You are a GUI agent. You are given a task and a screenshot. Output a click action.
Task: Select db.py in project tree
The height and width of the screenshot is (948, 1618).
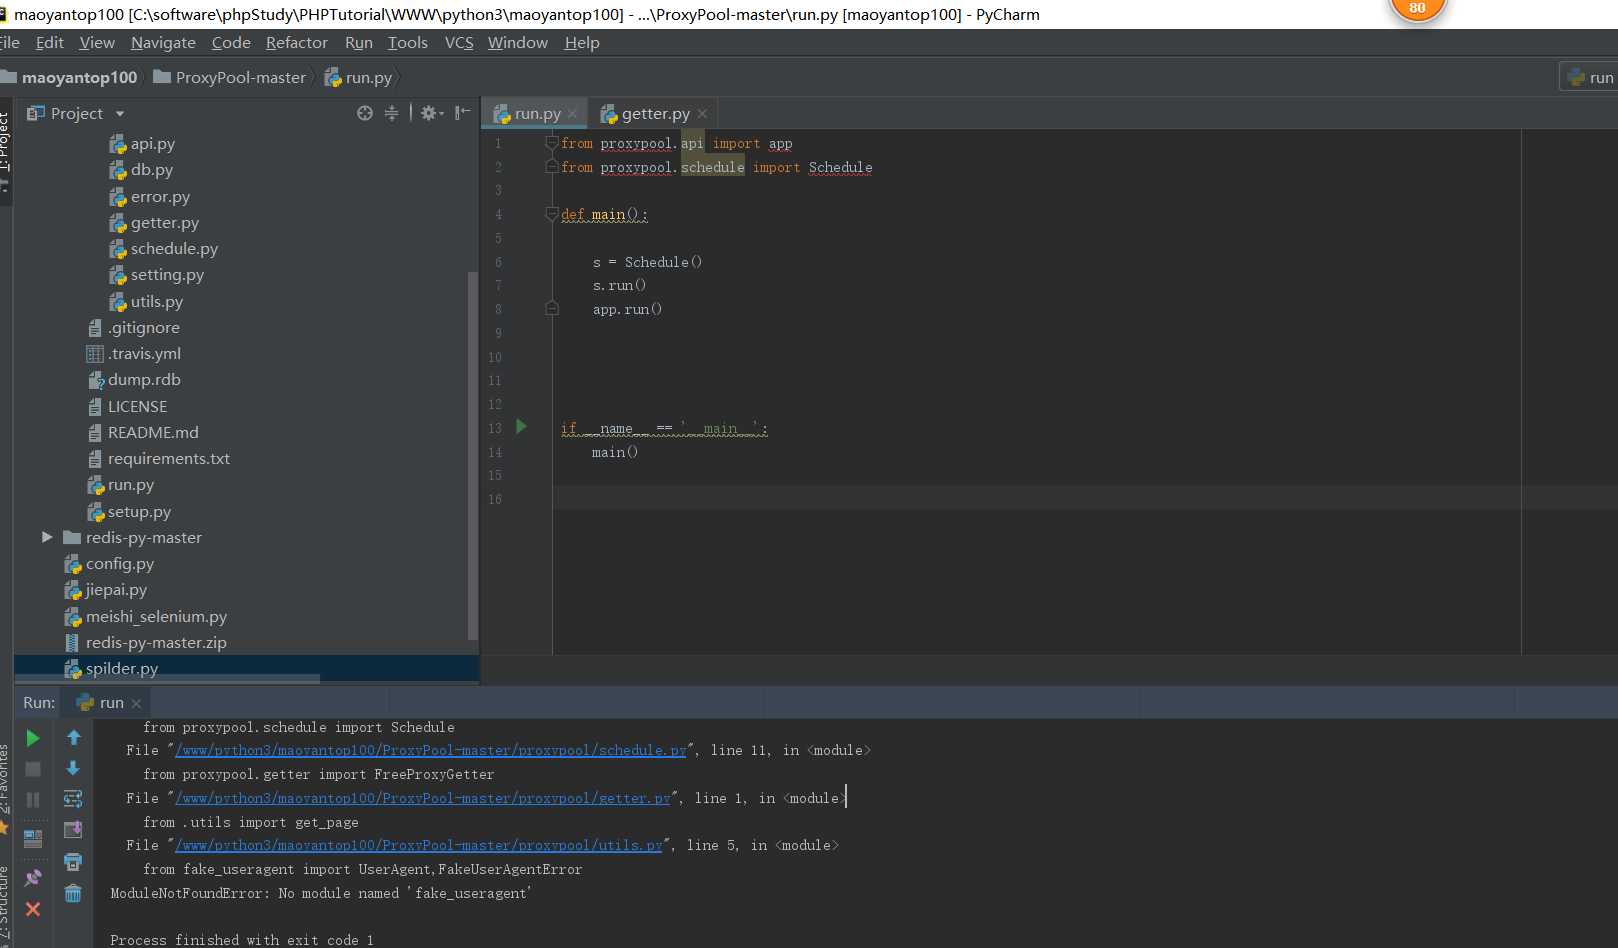coord(141,170)
